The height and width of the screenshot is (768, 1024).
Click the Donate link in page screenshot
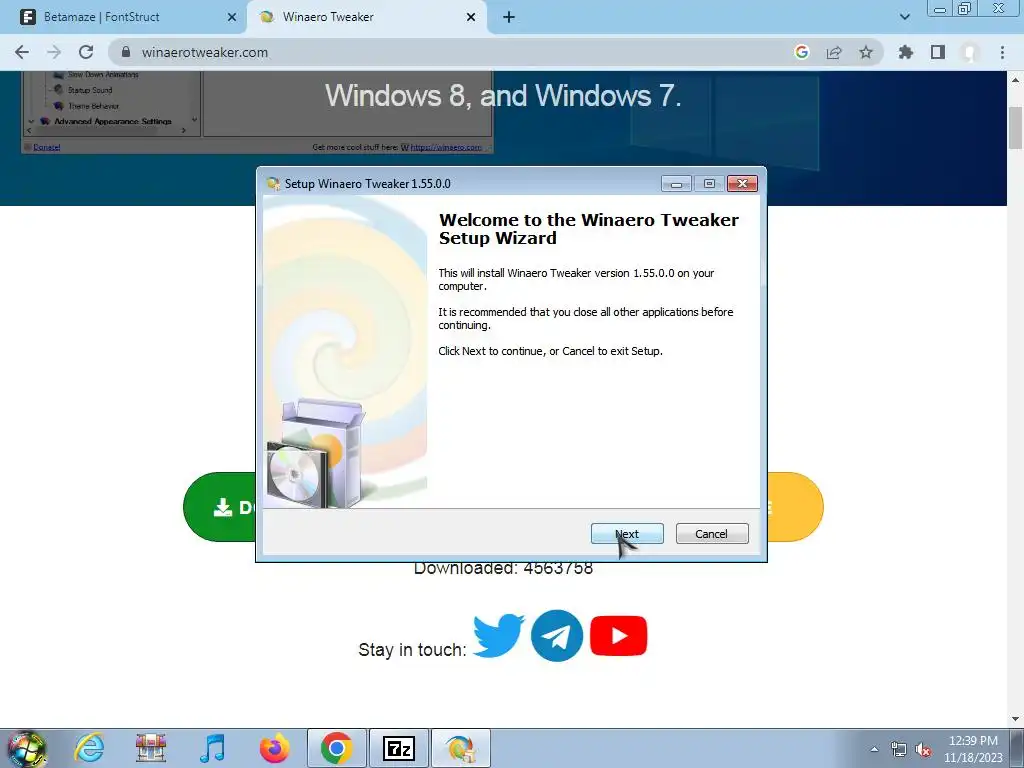coord(46,147)
